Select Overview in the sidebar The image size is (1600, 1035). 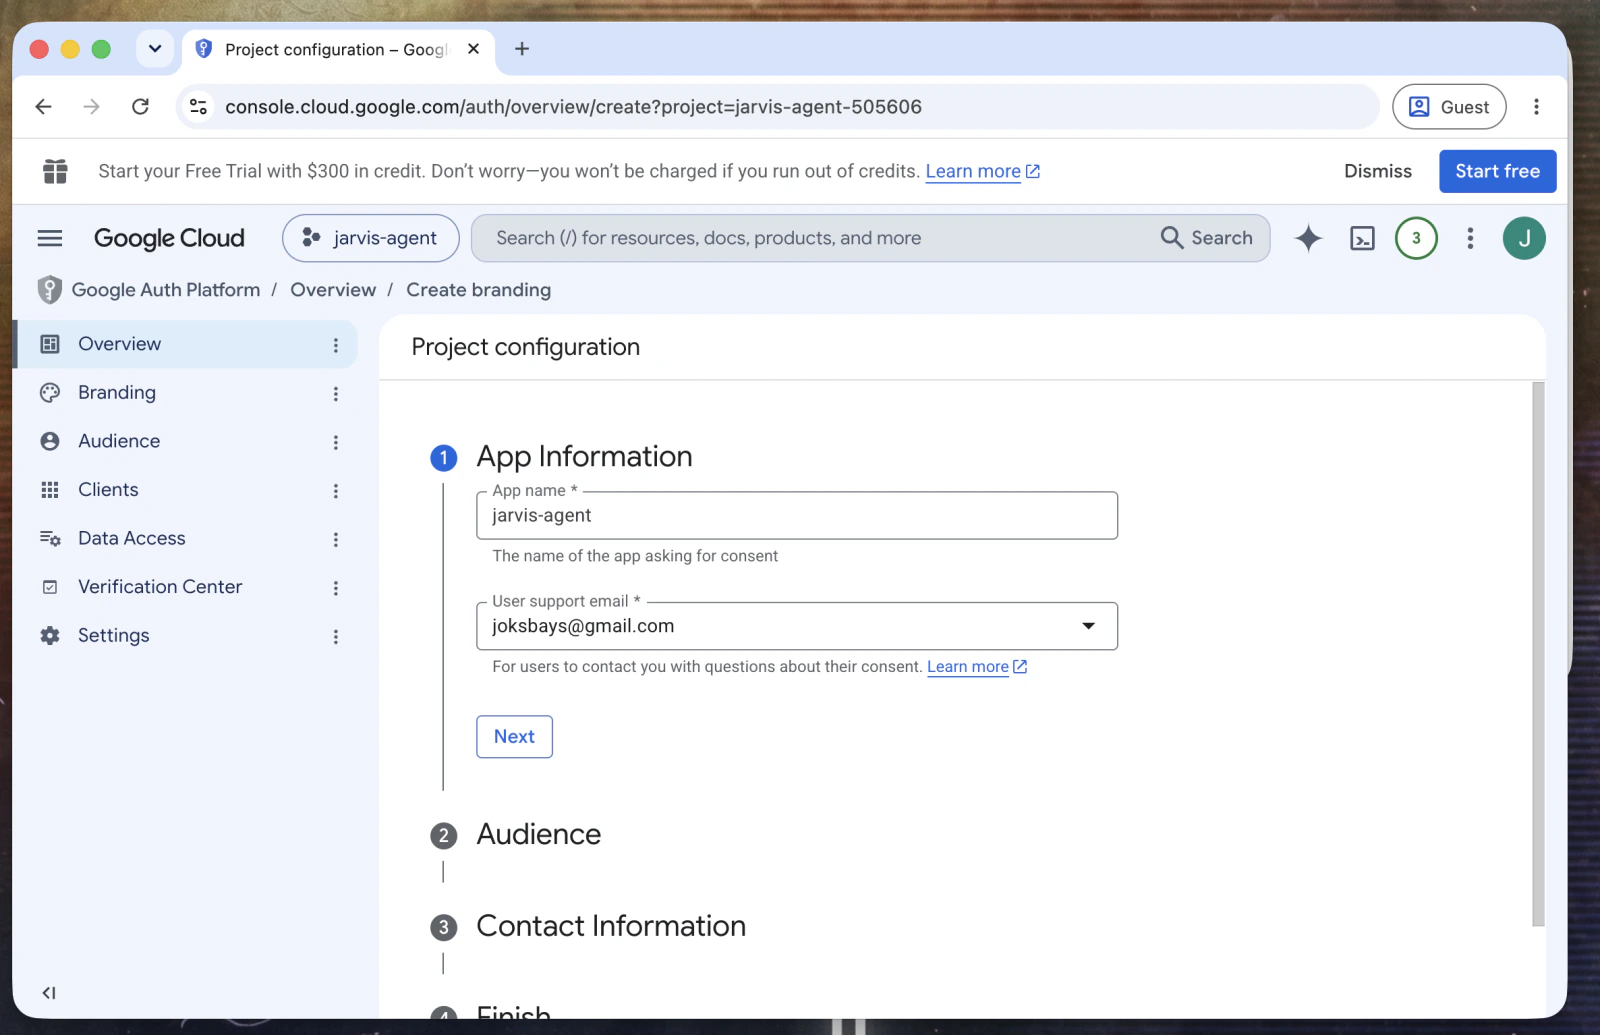coord(187,344)
